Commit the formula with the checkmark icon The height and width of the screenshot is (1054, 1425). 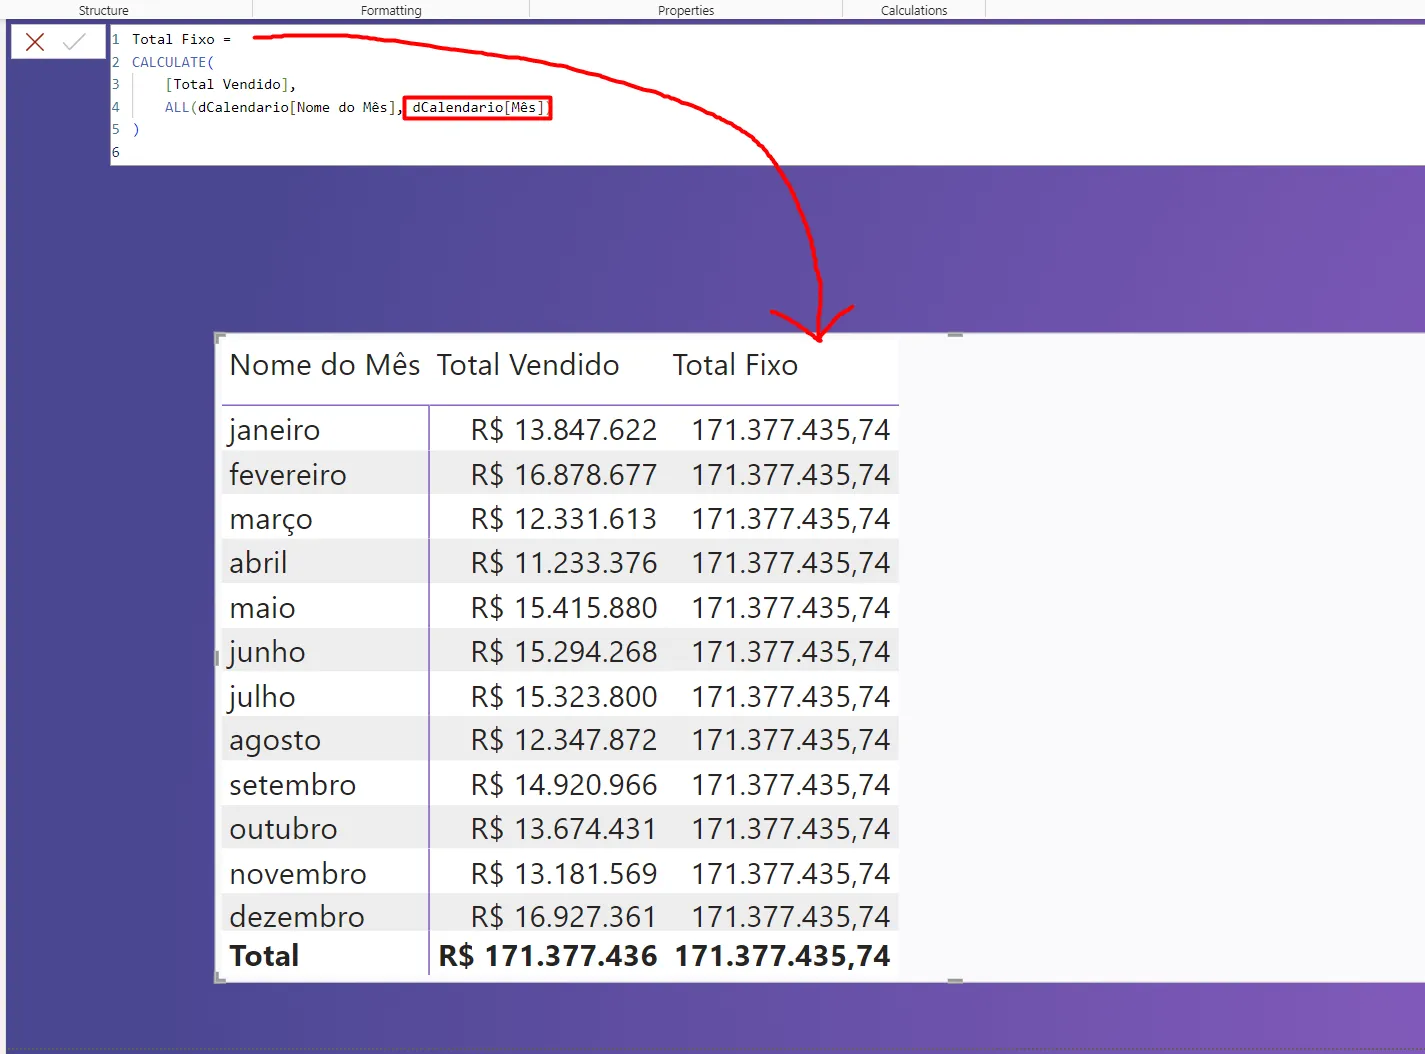pyautogui.click(x=74, y=42)
